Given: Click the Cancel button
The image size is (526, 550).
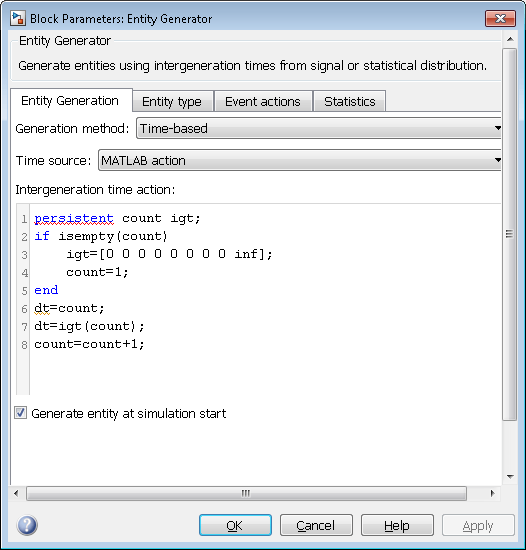Looking at the screenshot, I should coord(316,525).
